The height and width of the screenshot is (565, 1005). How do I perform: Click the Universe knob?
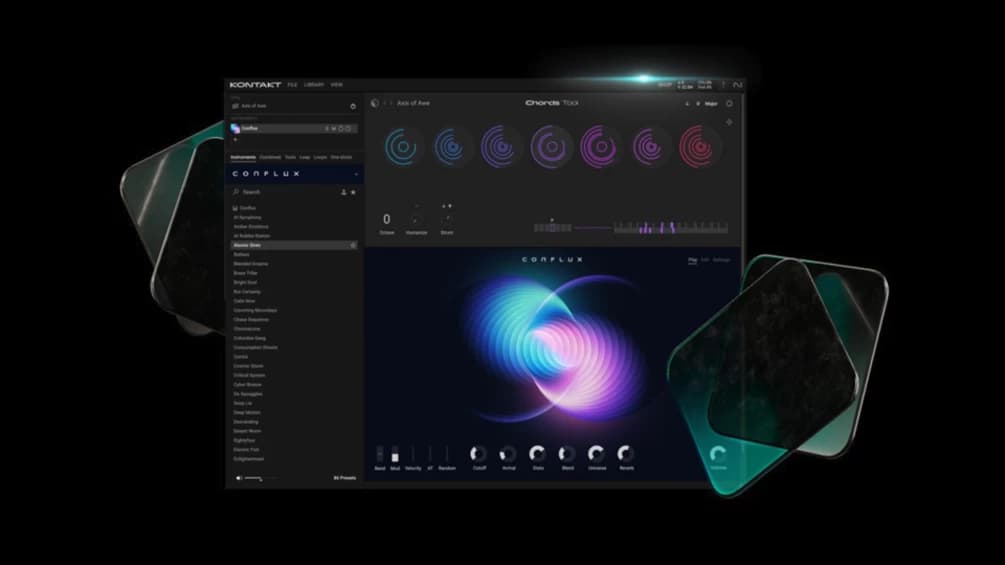[x=596, y=454]
